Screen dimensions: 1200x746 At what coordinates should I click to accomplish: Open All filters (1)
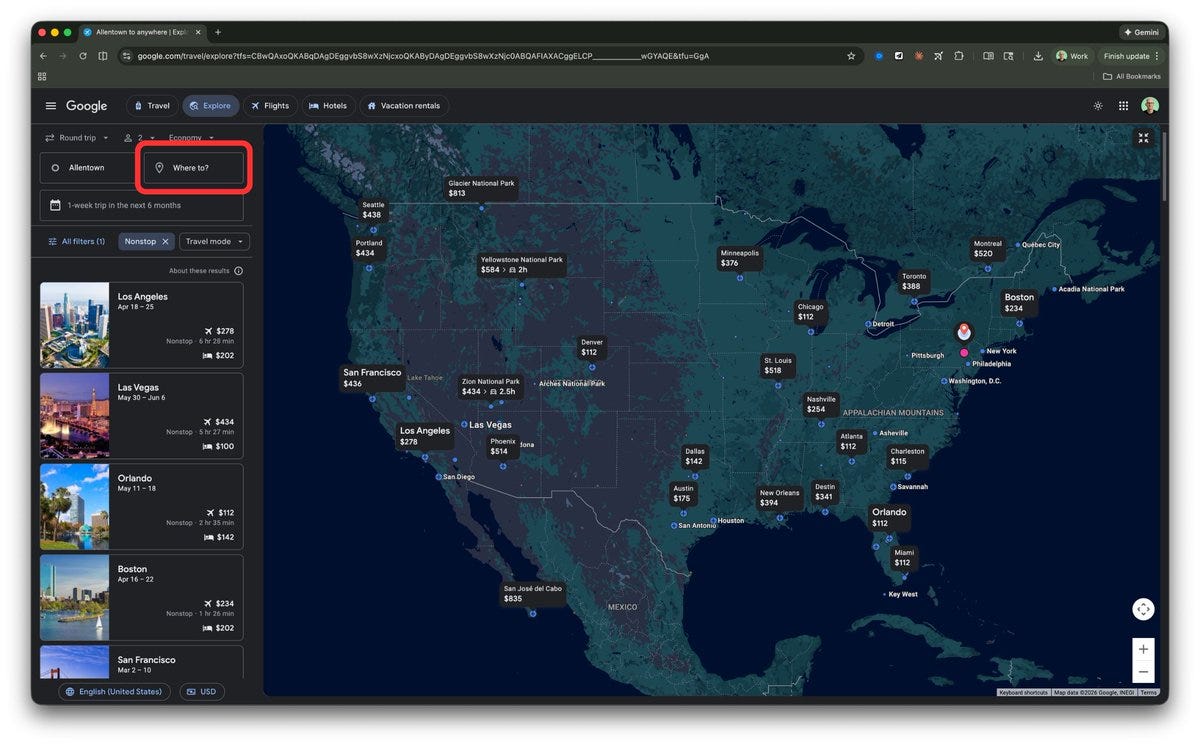[76, 241]
